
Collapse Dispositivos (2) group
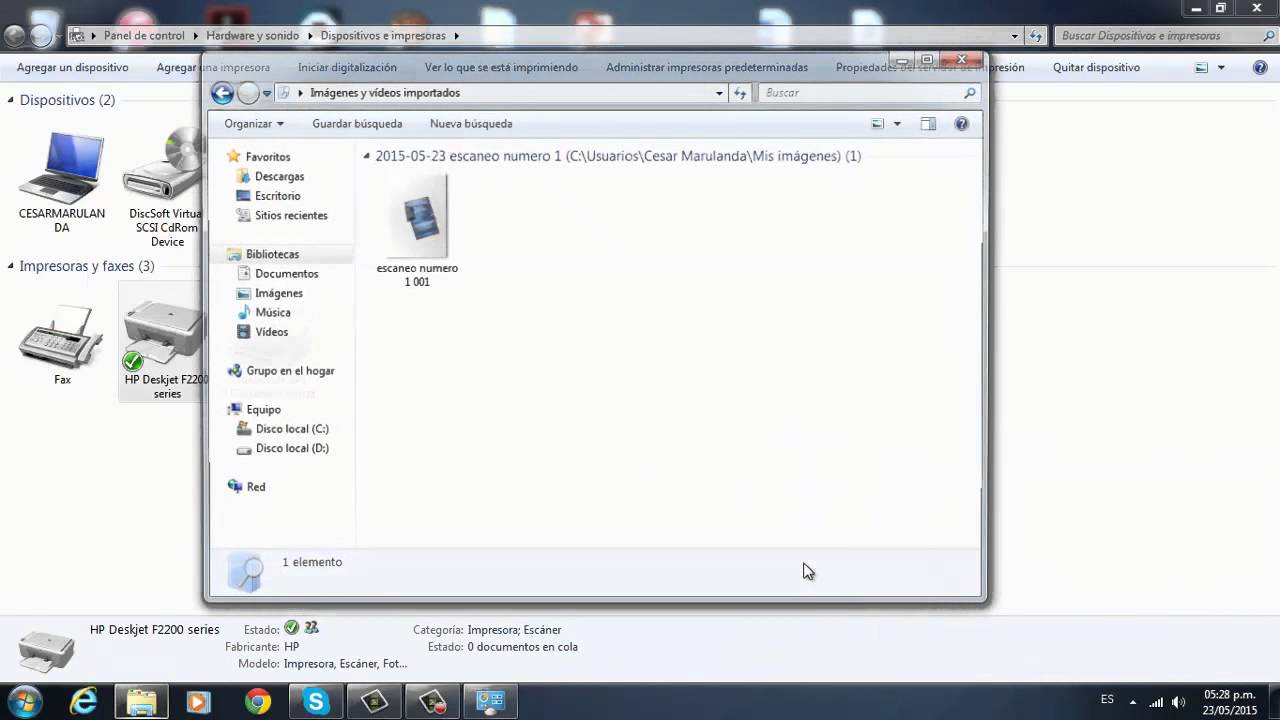pyautogui.click(x=11, y=100)
